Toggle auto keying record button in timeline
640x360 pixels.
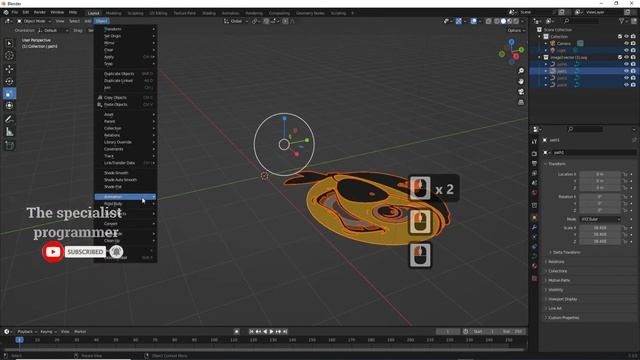[236, 331]
